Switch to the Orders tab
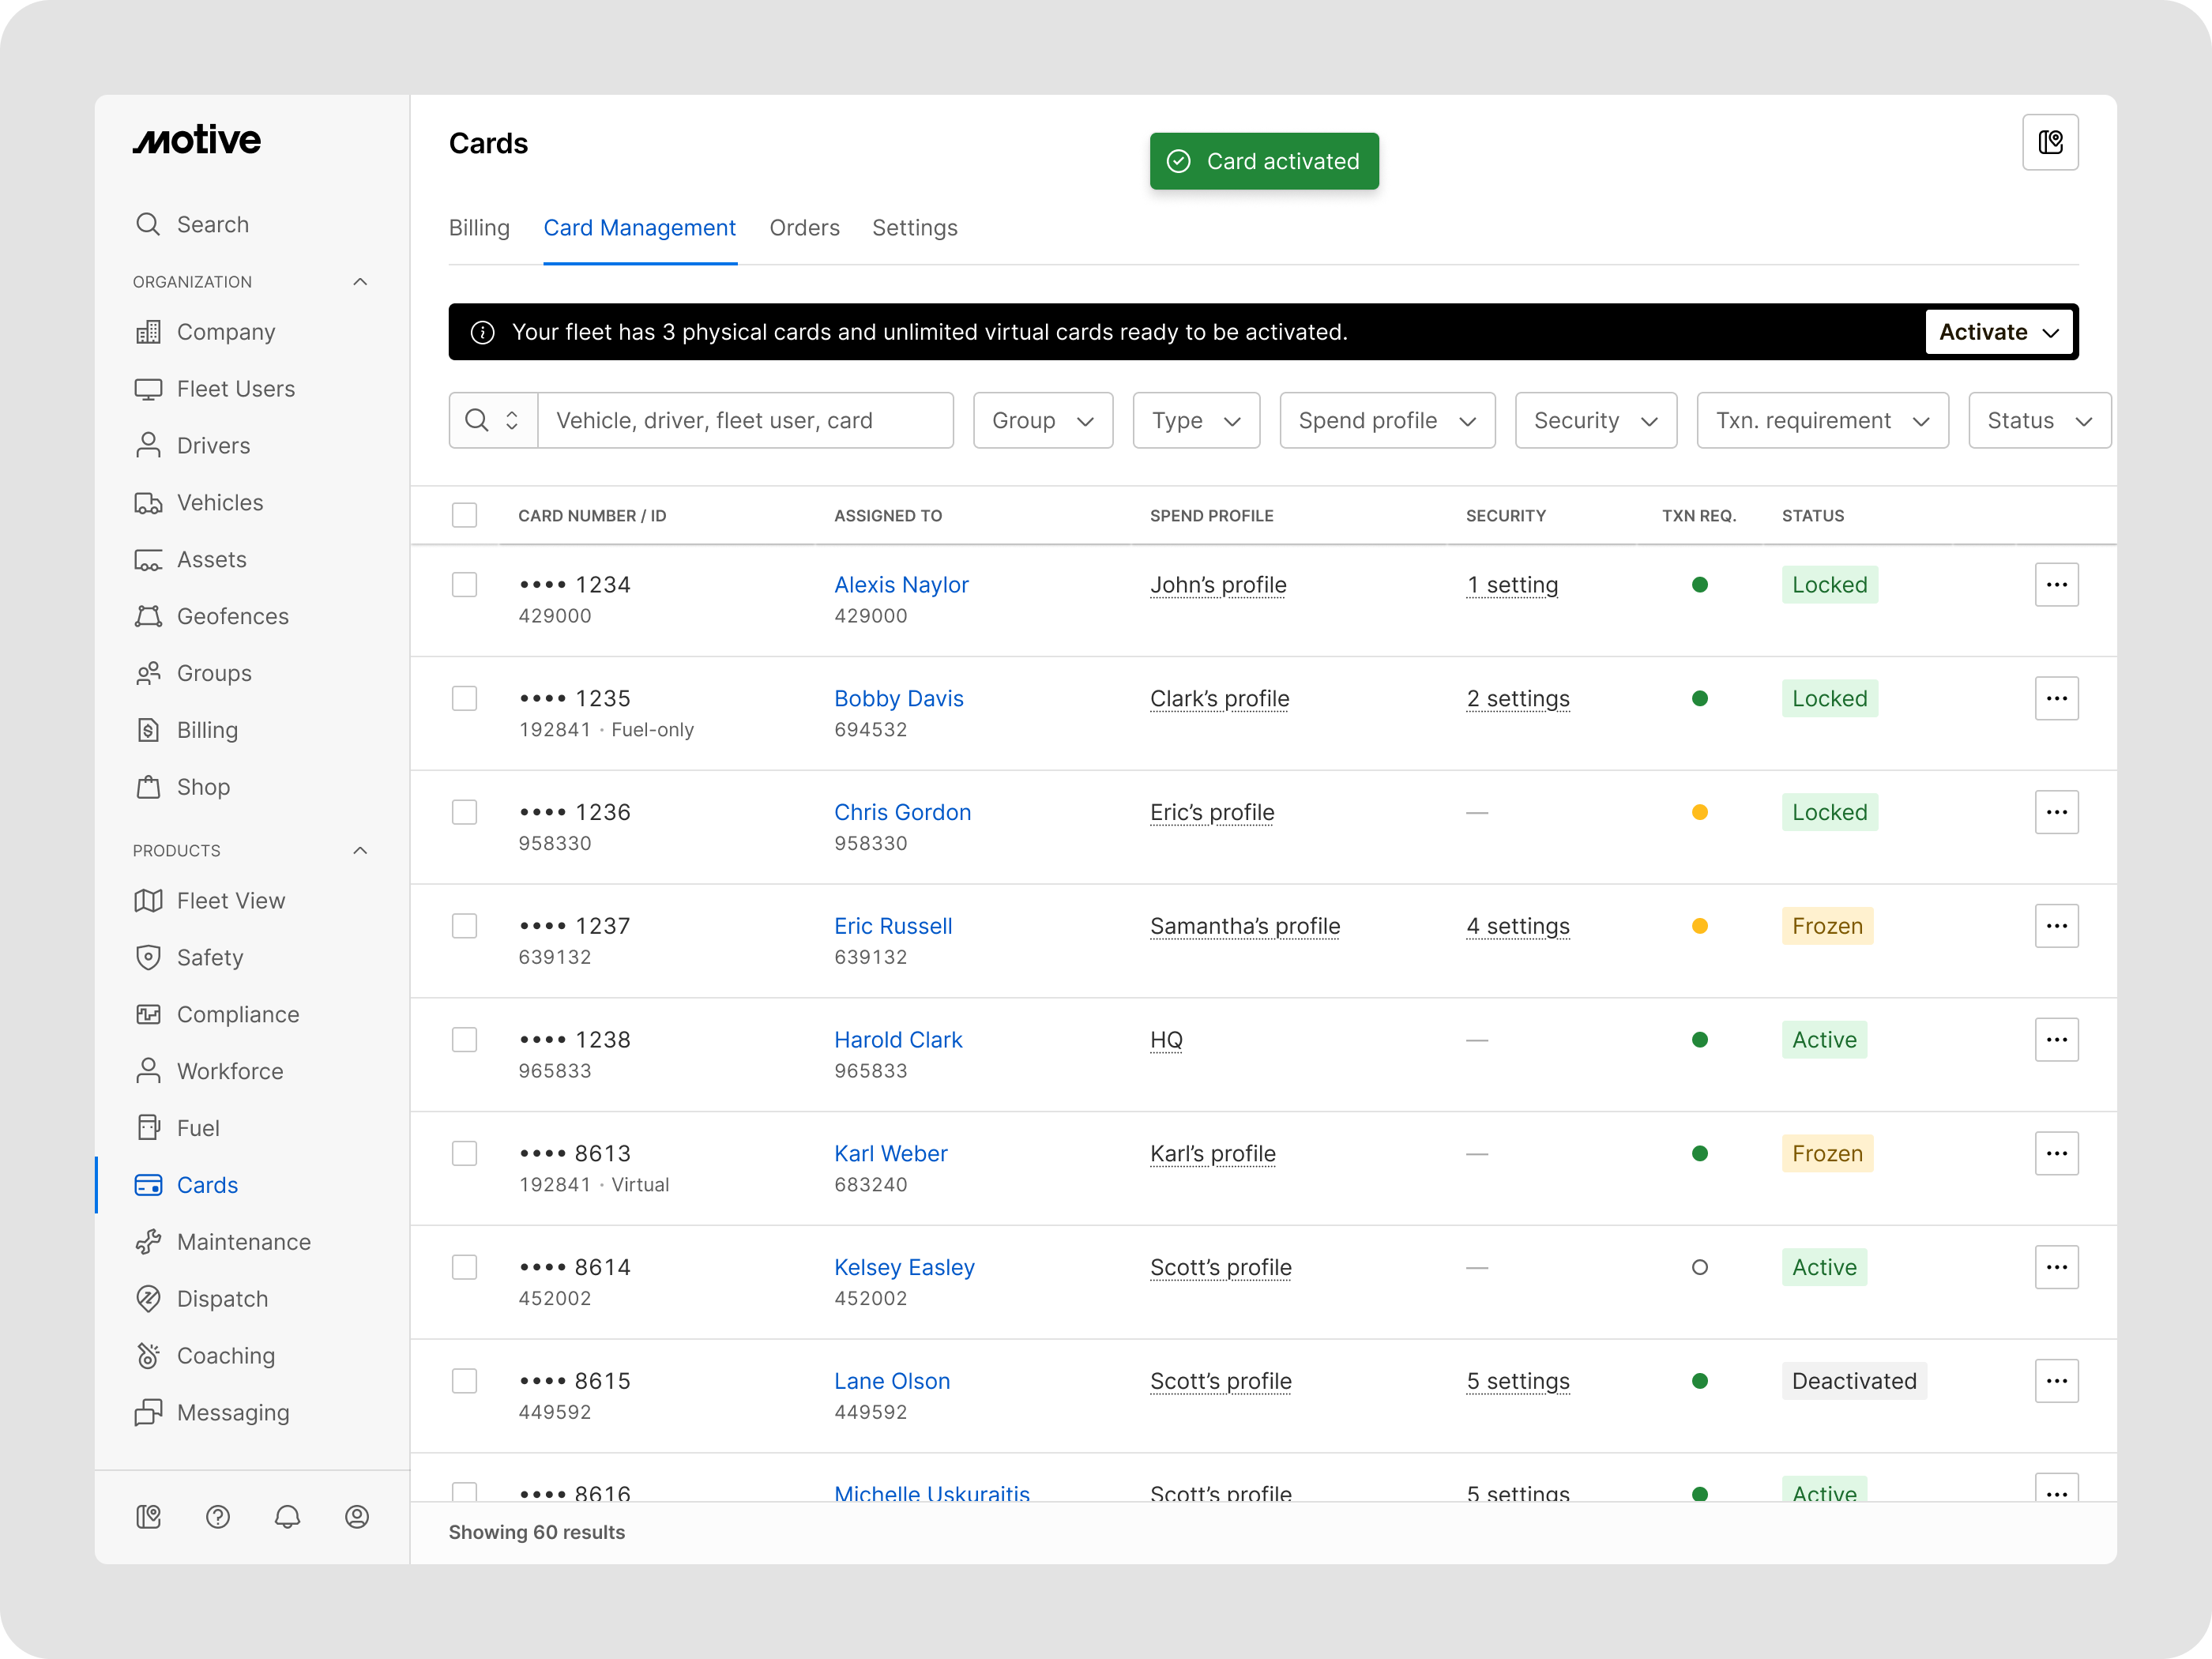2212x1659 pixels. (x=804, y=228)
